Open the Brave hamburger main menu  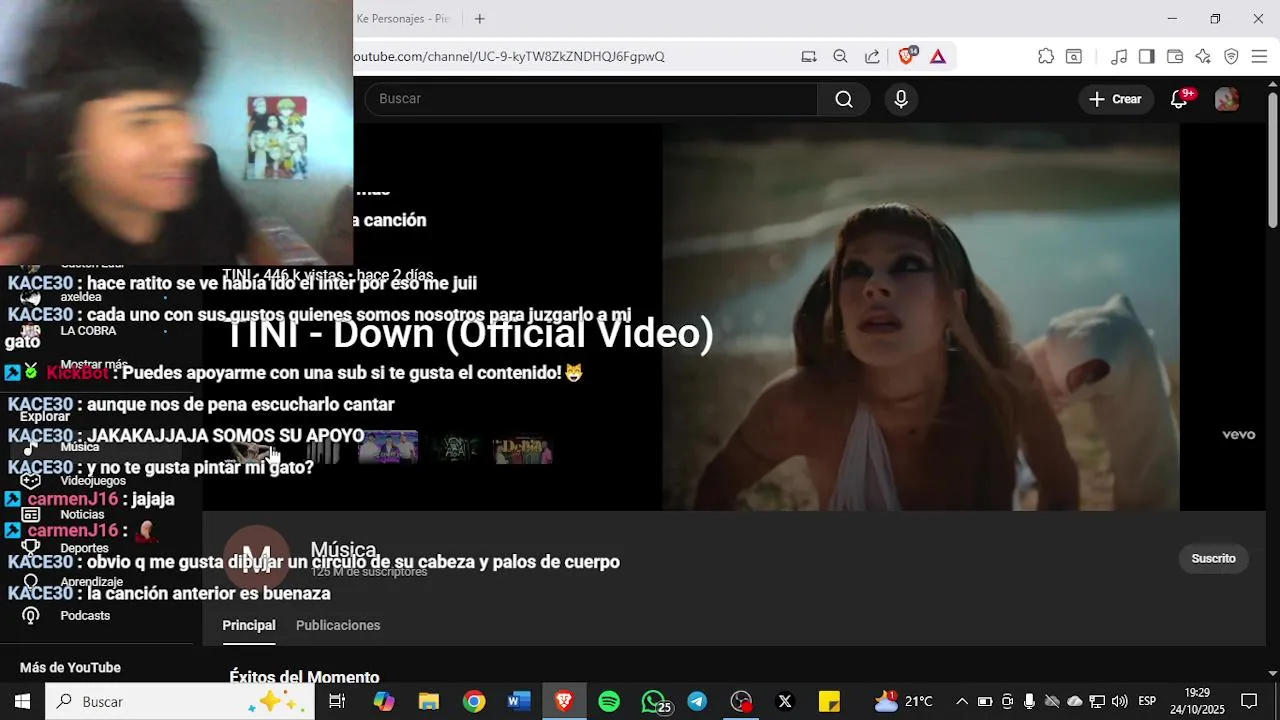click(1259, 57)
